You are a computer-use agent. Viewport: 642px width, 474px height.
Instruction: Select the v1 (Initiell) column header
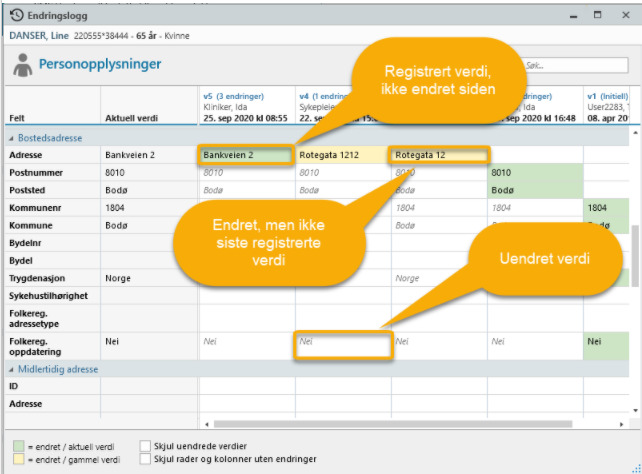pos(606,105)
